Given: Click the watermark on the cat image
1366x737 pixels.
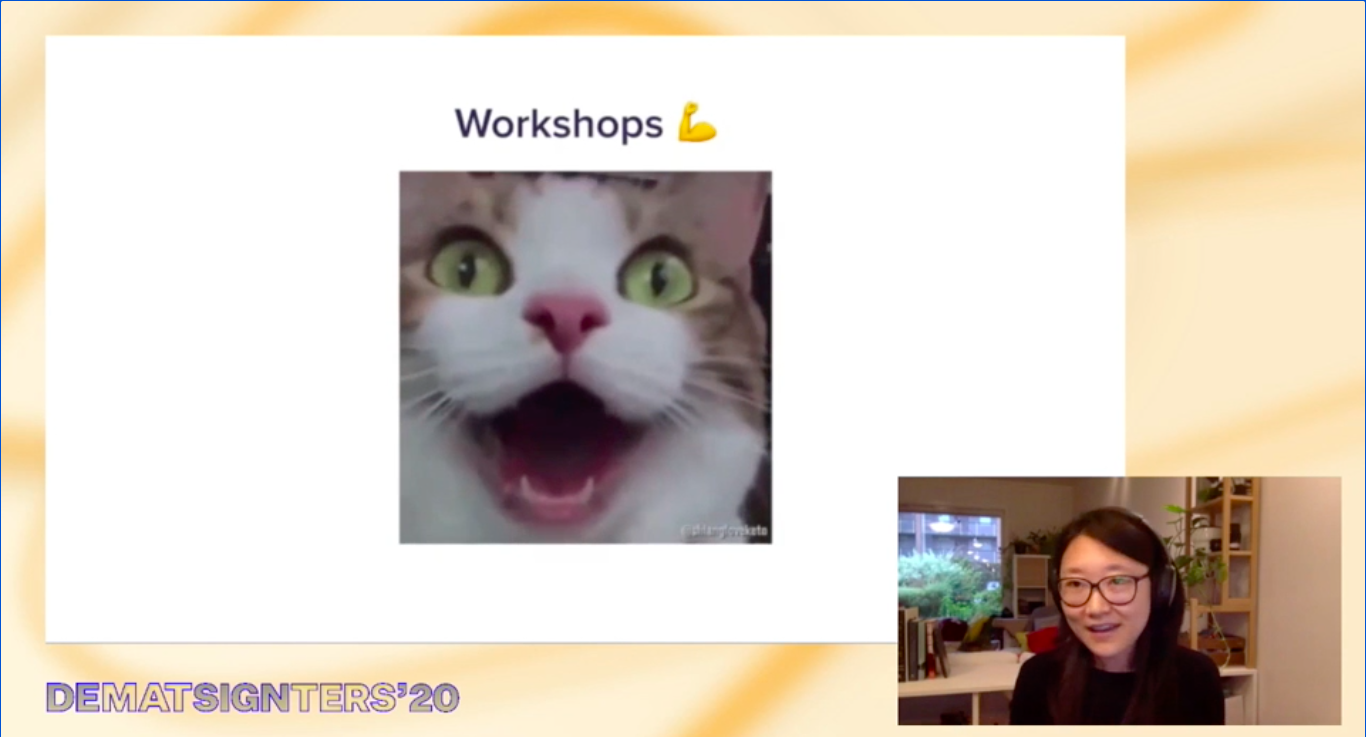Looking at the screenshot, I should pos(725,531).
